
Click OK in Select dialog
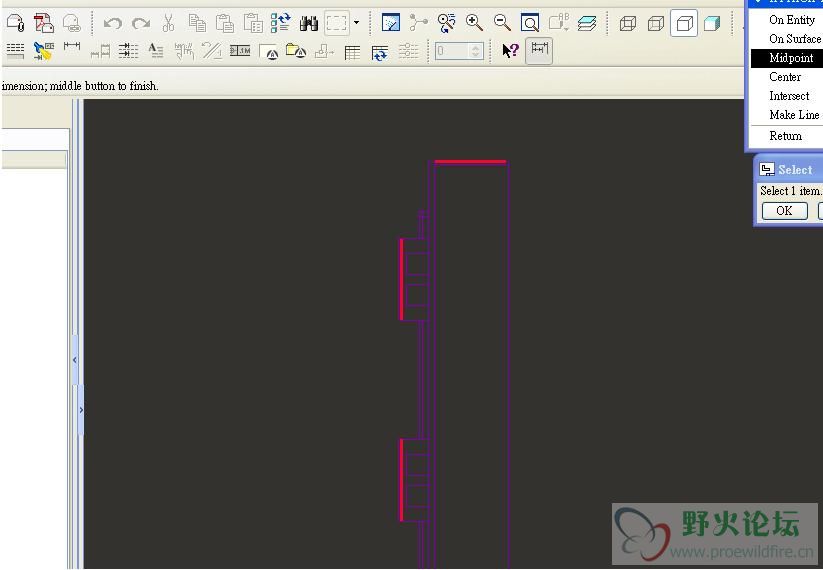pyautogui.click(x=784, y=210)
